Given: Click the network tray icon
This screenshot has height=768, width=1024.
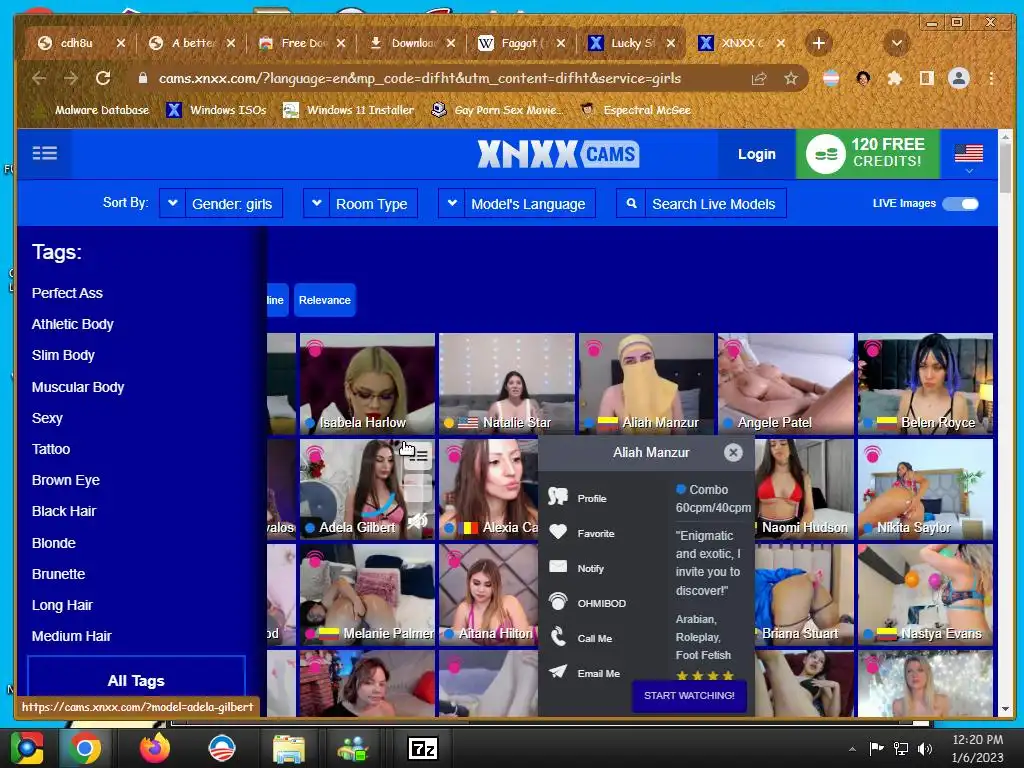Looking at the screenshot, I should coord(901,748).
